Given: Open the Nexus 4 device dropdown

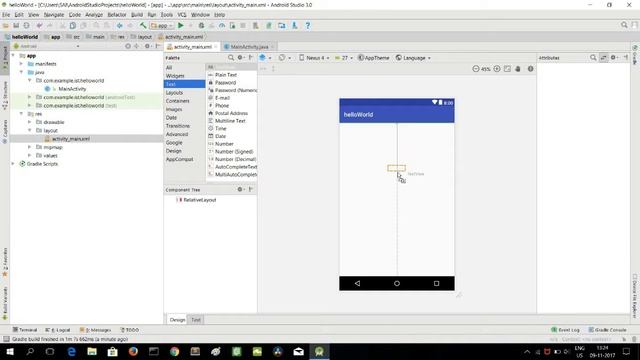Looking at the screenshot, I should 314,58.
